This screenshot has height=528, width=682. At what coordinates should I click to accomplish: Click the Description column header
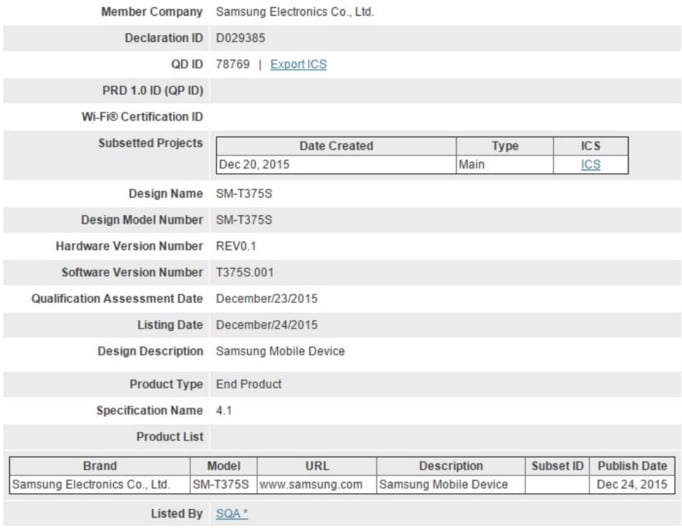(451, 466)
